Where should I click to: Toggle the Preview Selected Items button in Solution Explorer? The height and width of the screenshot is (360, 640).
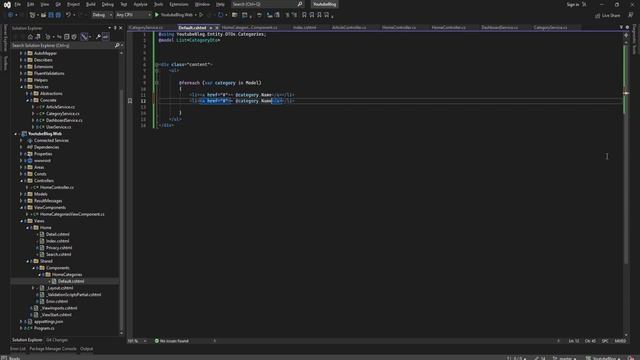tap(106, 37)
